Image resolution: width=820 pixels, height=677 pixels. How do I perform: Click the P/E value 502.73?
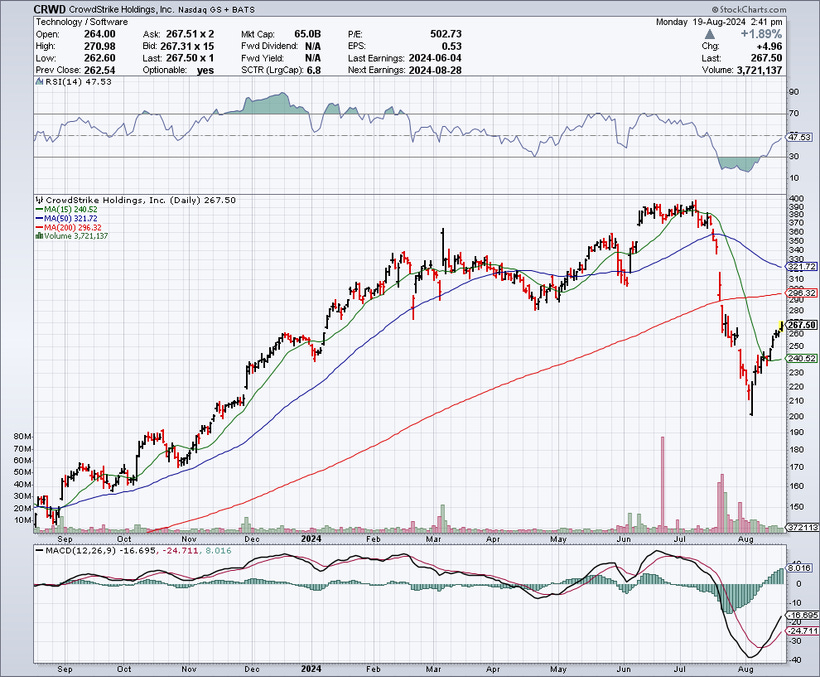point(446,34)
